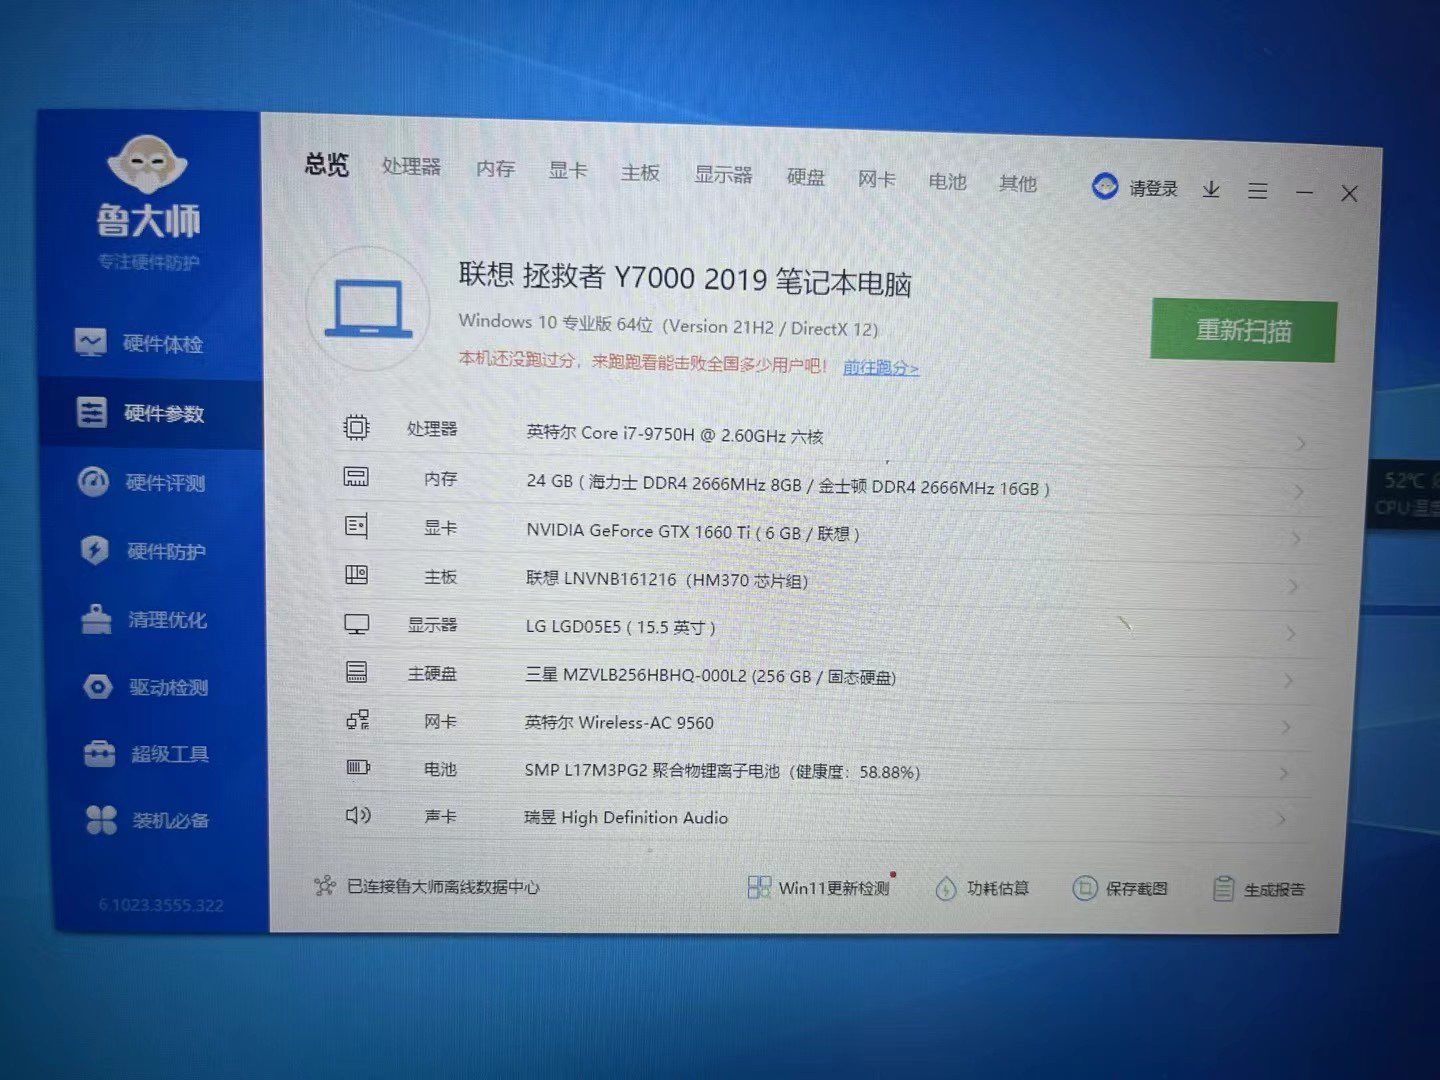Click the 网卡 network icon
Viewport: 1440px width, 1080px height.
[357, 720]
